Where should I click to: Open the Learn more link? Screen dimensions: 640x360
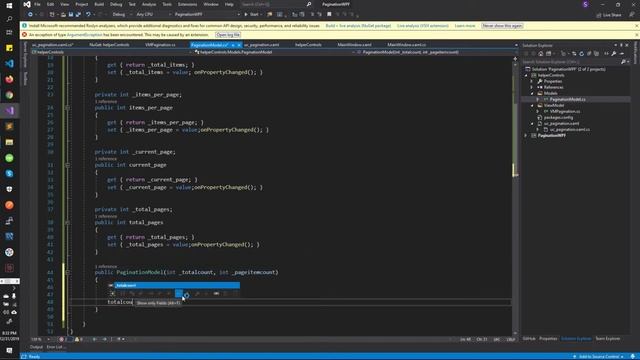(x=465, y=26)
